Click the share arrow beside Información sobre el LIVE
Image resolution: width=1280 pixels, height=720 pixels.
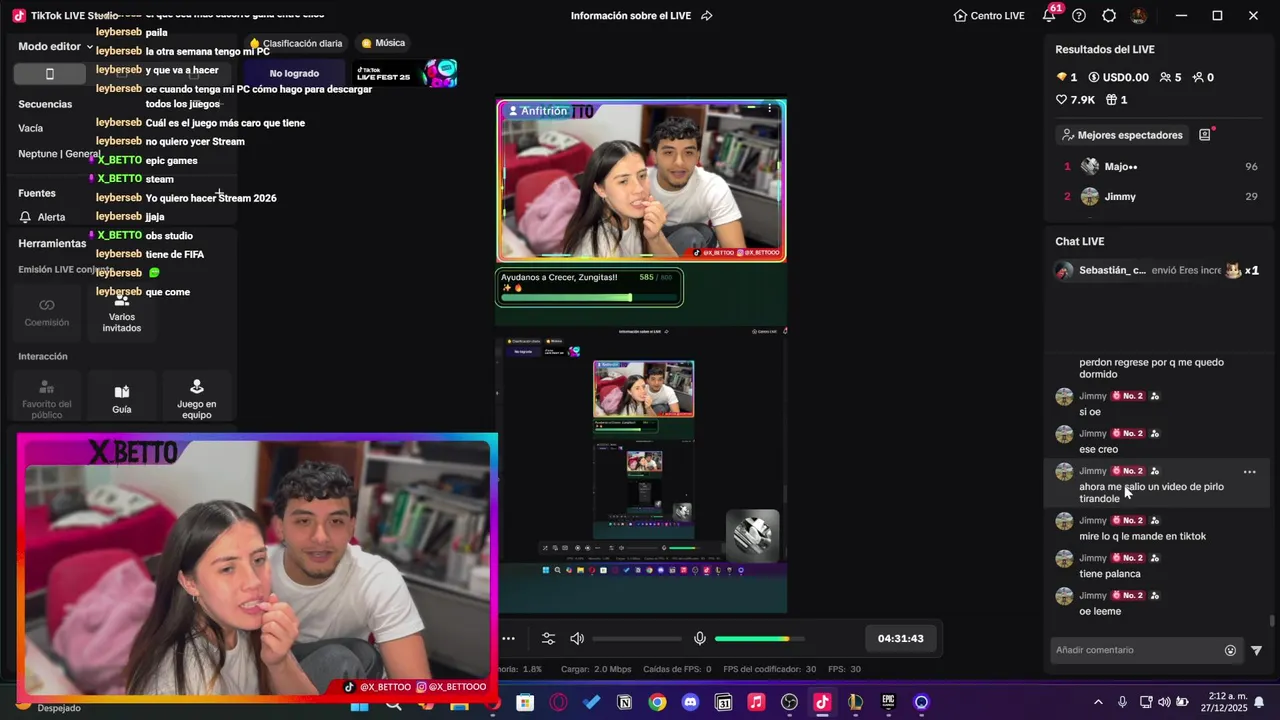click(707, 16)
